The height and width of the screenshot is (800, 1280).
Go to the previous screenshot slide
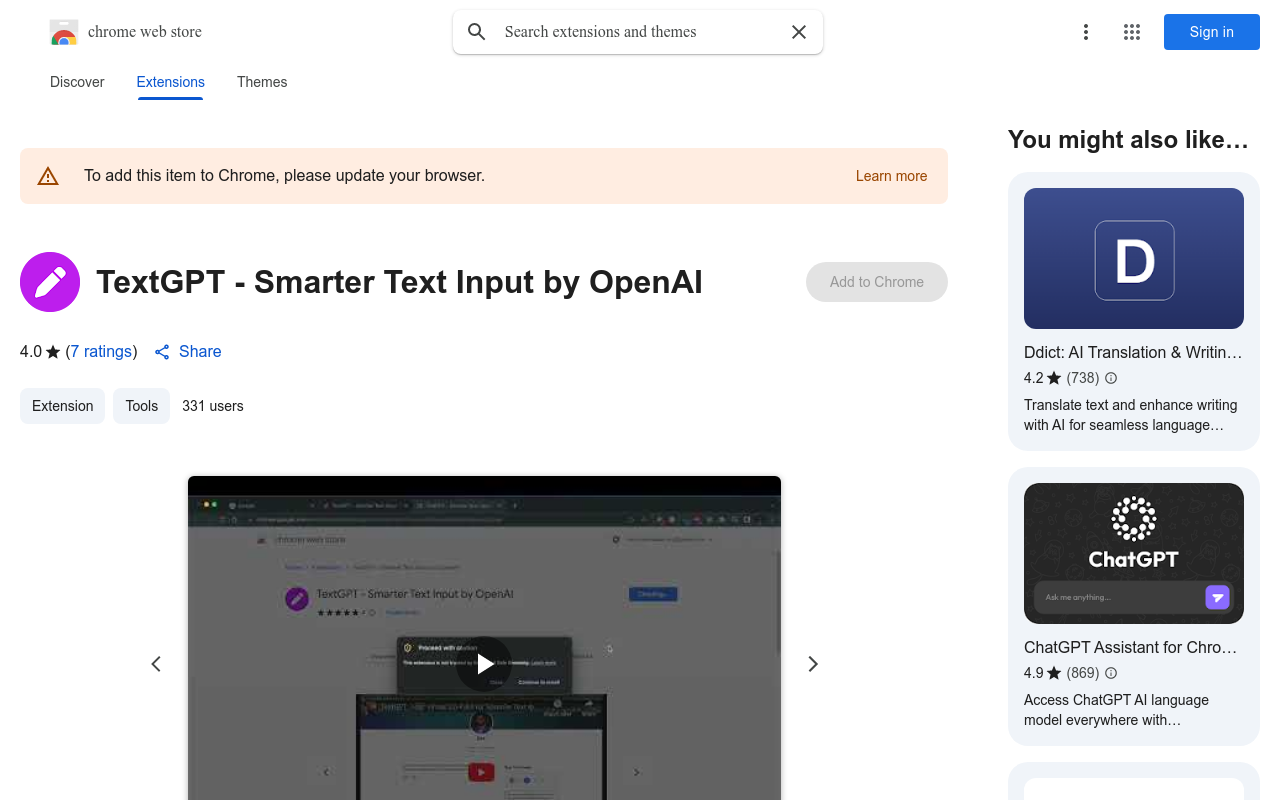pos(156,664)
